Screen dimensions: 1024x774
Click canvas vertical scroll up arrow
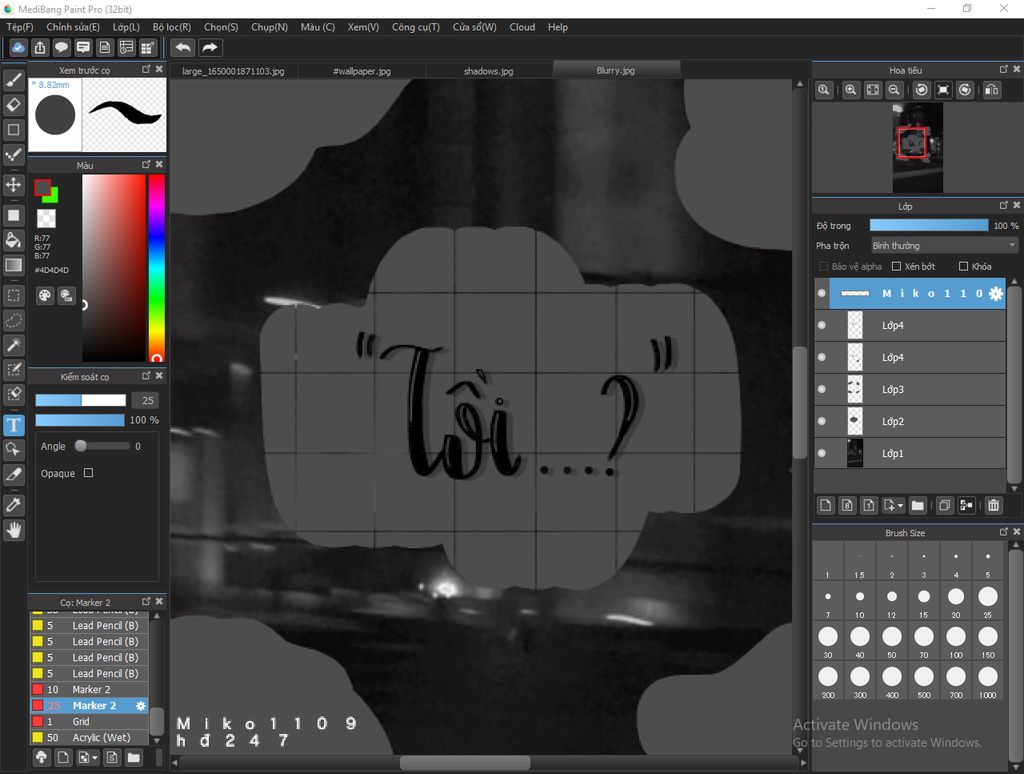tap(799, 84)
